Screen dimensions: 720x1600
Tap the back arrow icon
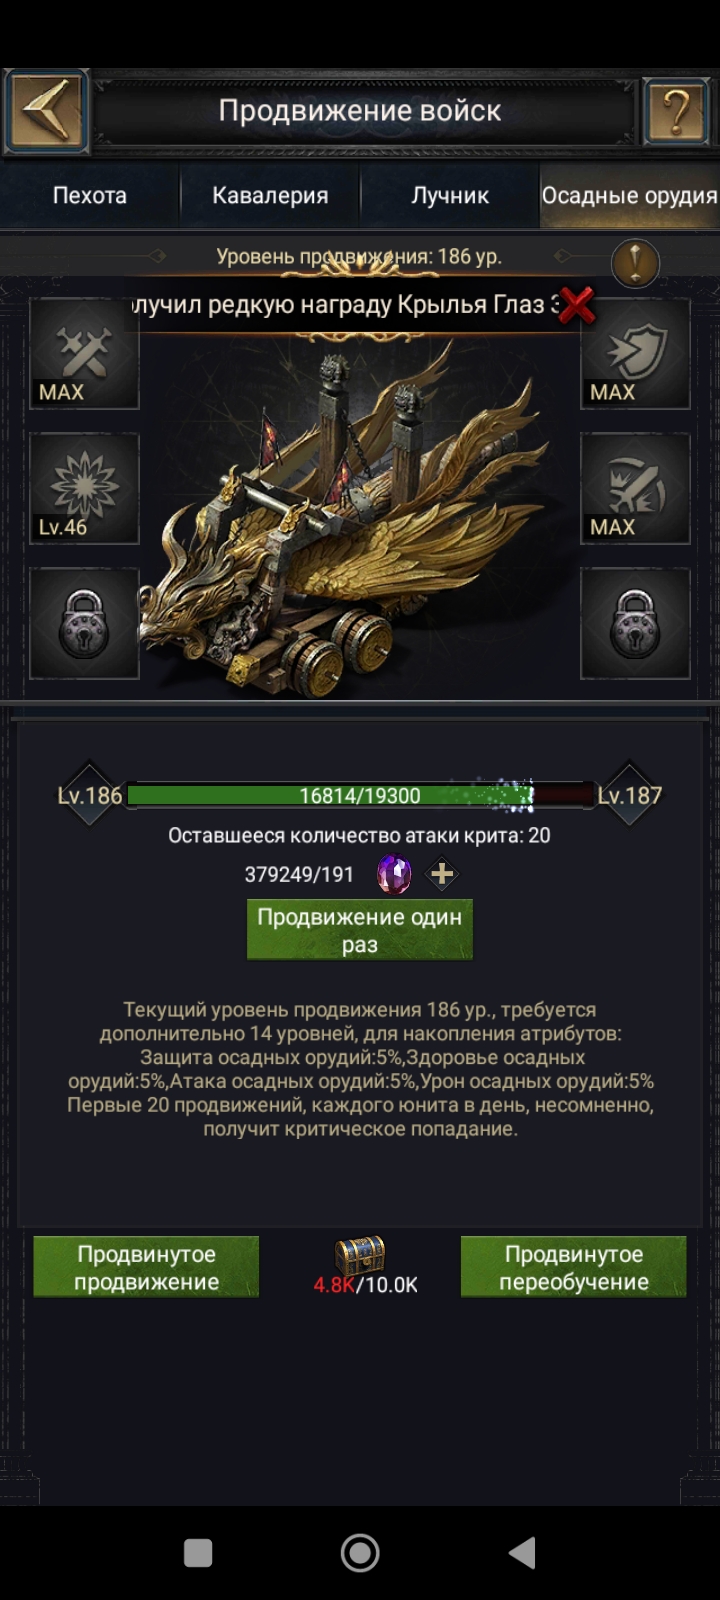(45, 110)
